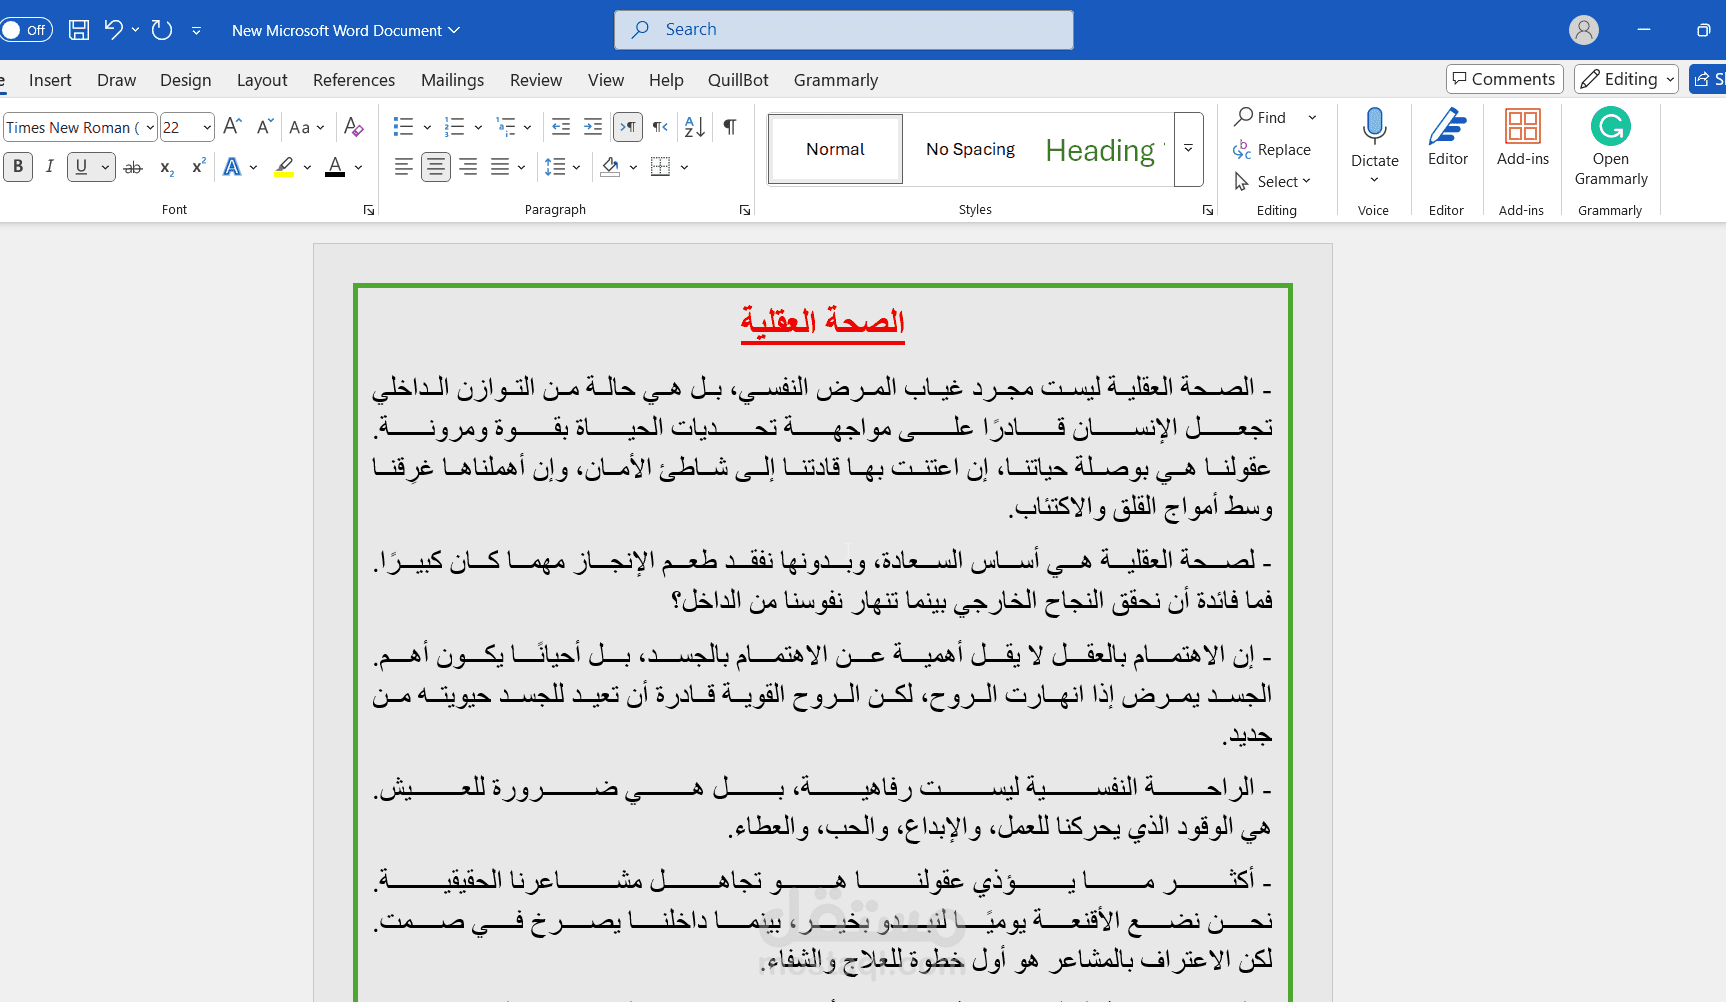The image size is (1726, 1002).
Task: Switch to the Draw tab
Action: click(116, 80)
